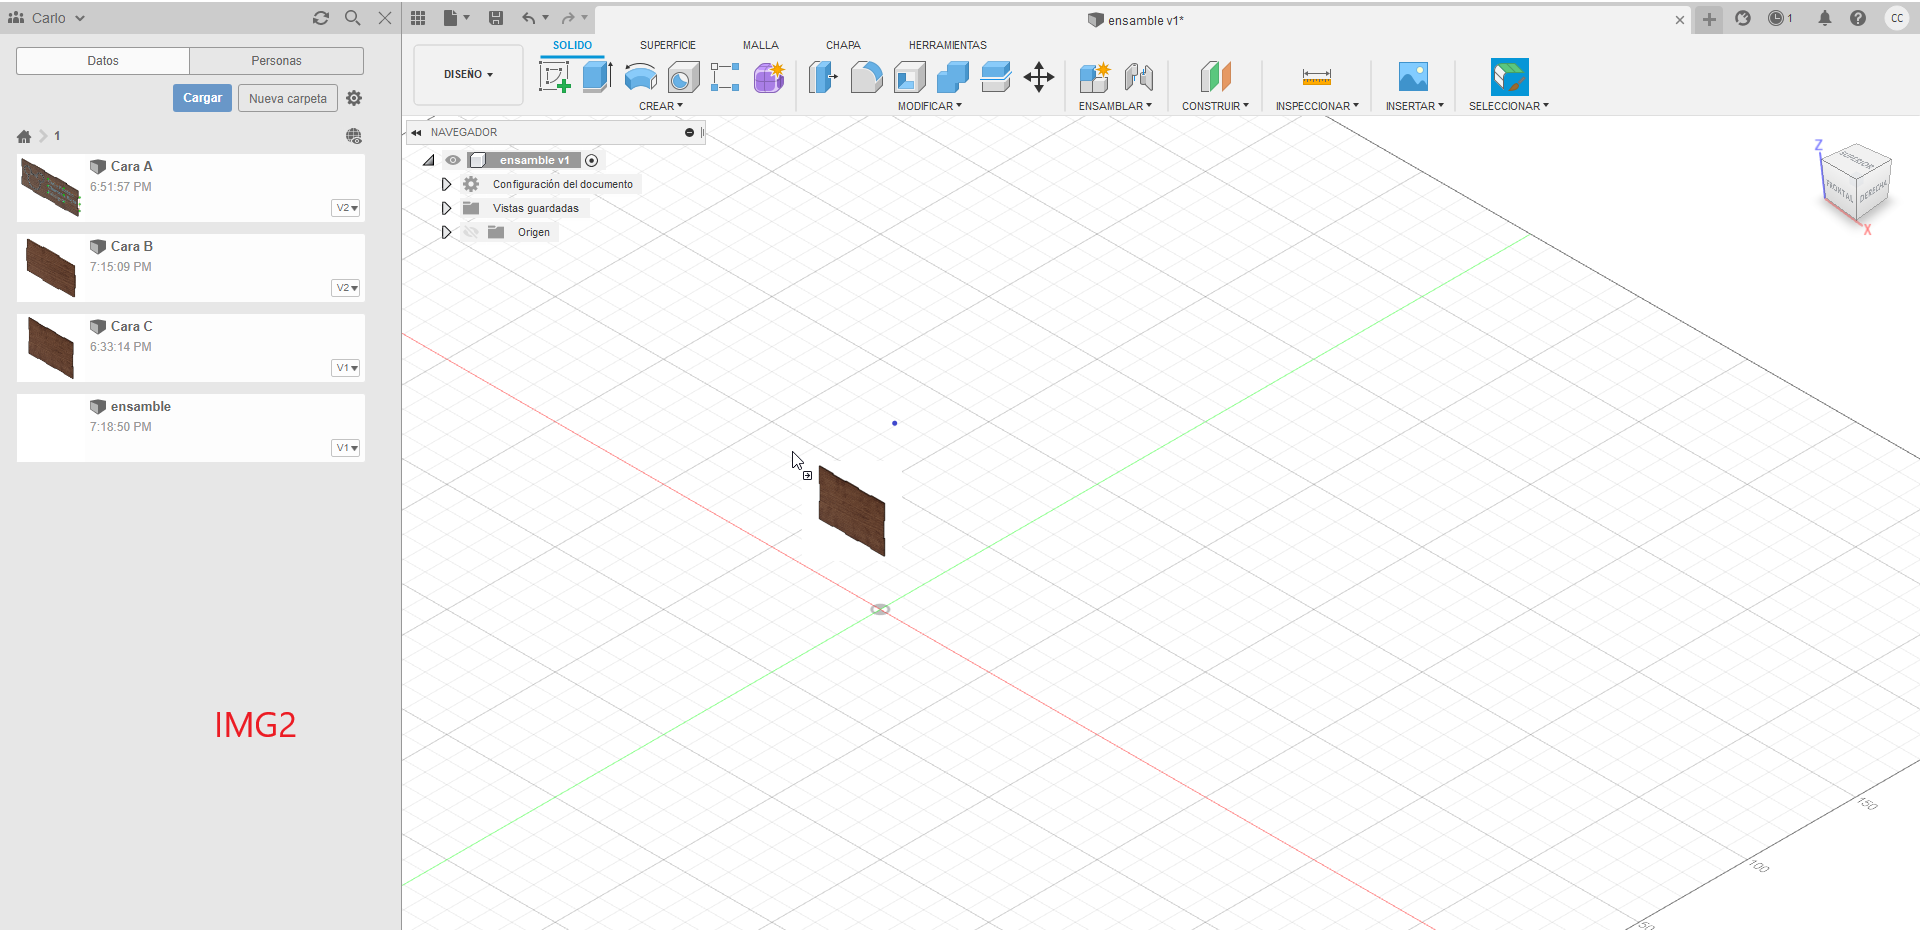The width and height of the screenshot is (1920, 930).
Task: Open project in web browser globe
Action: coord(354,136)
